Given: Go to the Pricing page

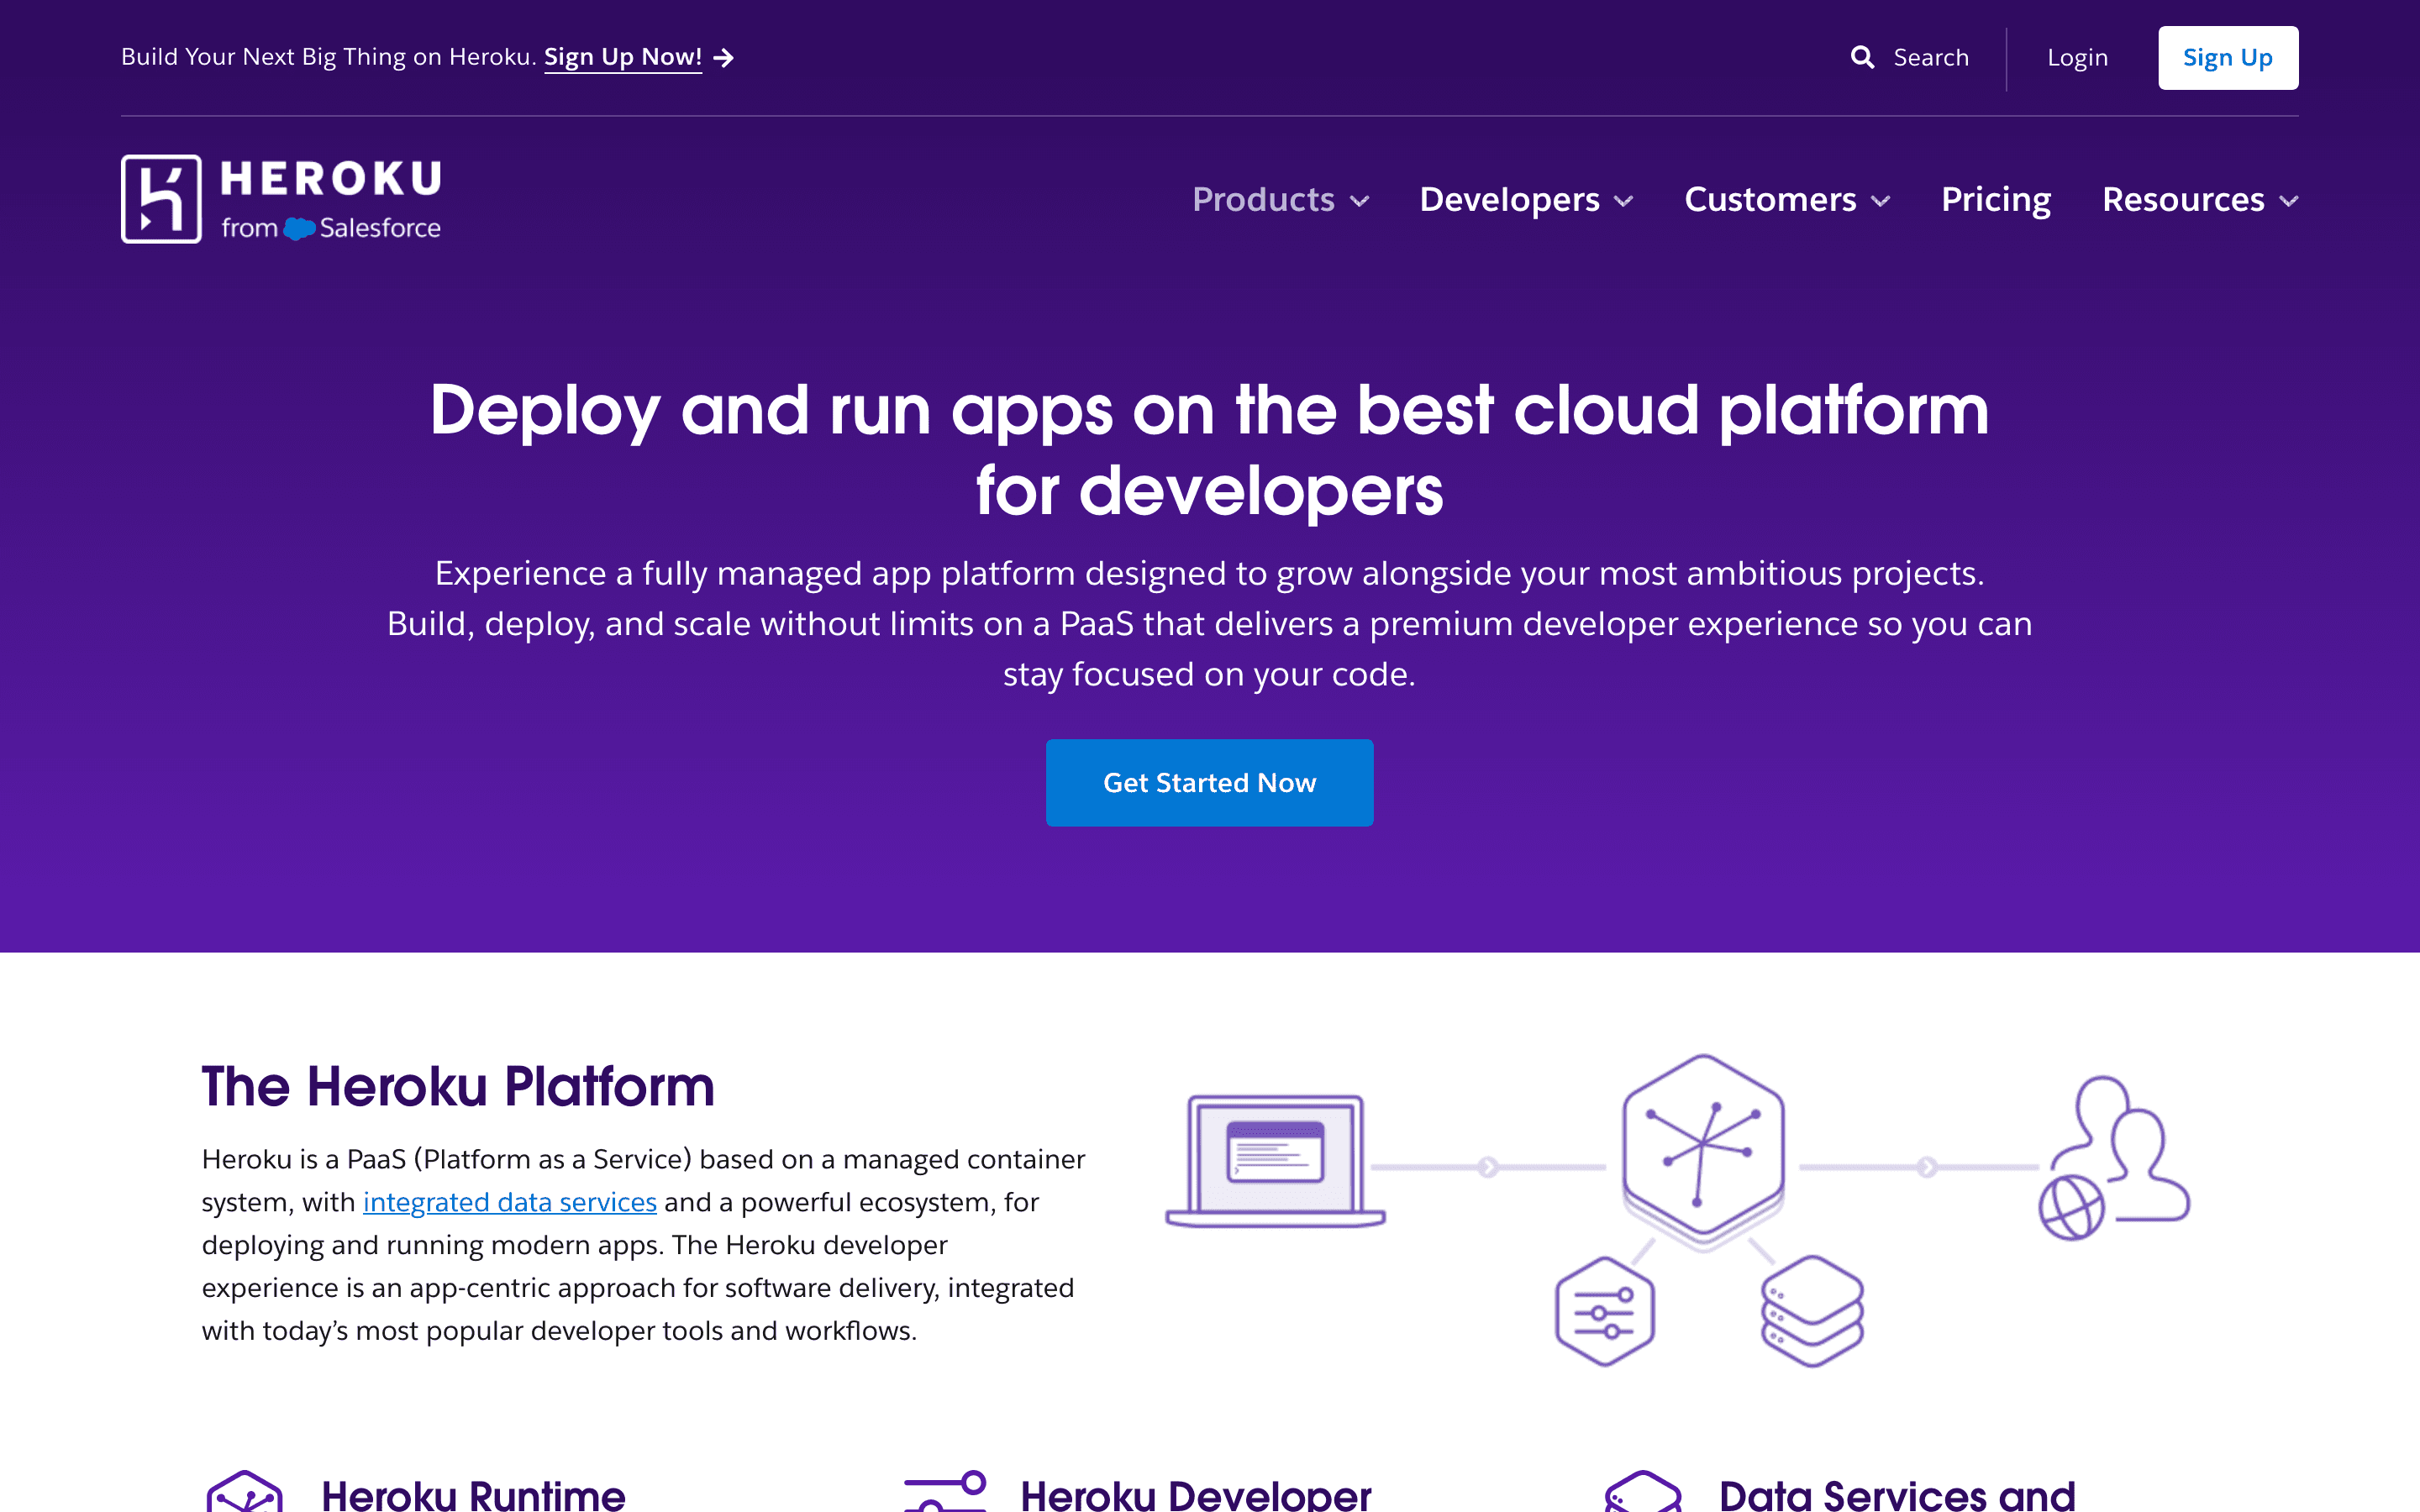Looking at the screenshot, I should click(x=1996, y=199).
